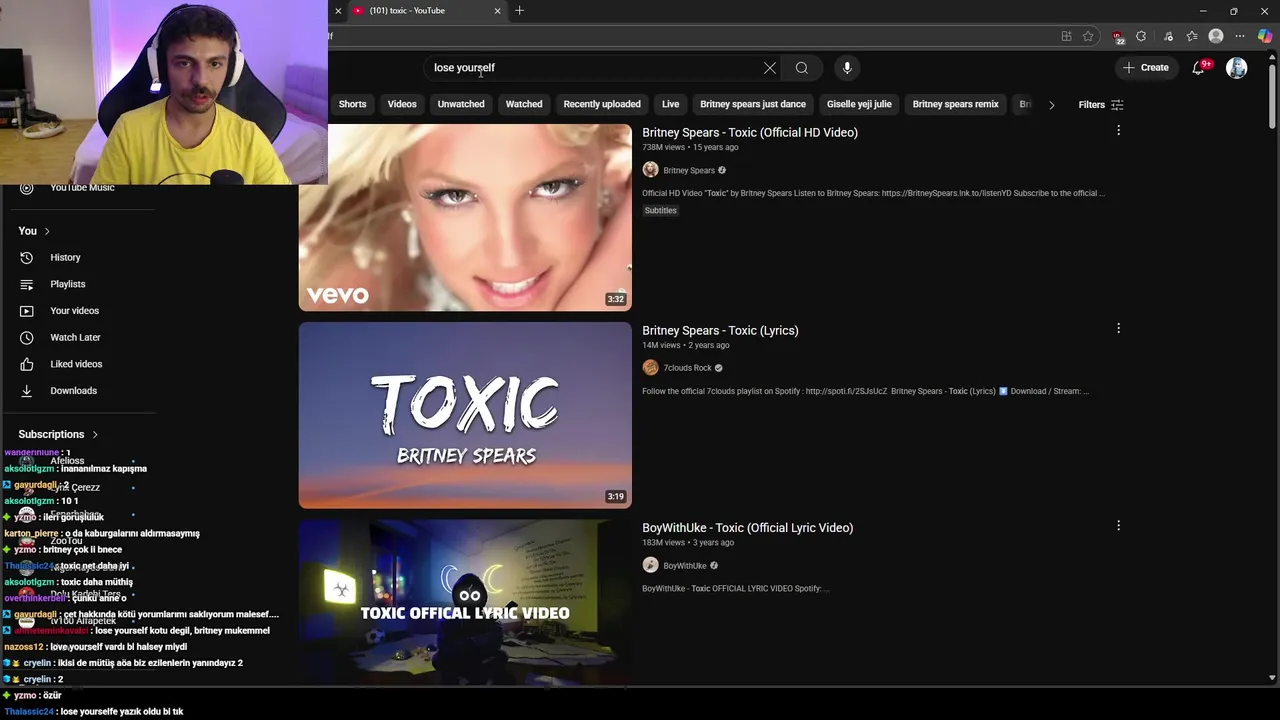
Task: Open the Copilot sidebar icon
Action: coord(1265,36)
